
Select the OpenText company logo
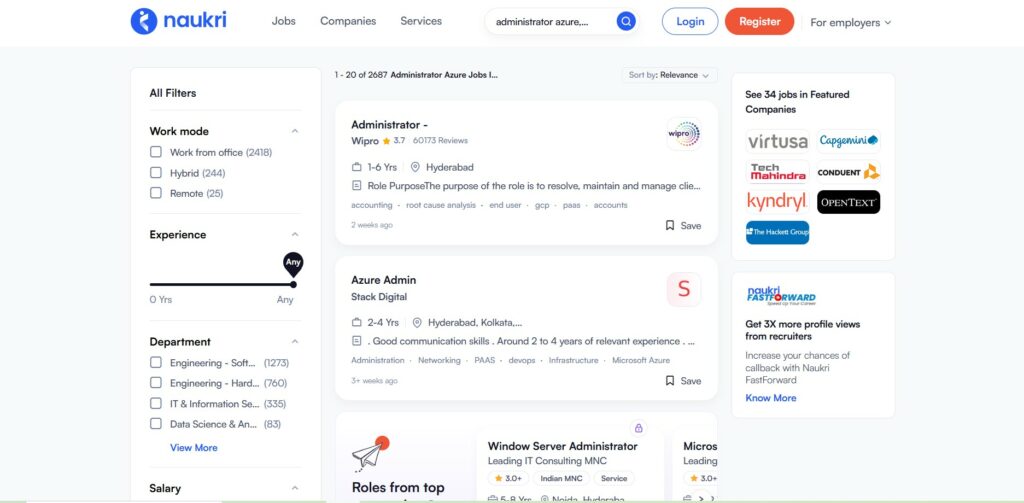tap(848, 202)
